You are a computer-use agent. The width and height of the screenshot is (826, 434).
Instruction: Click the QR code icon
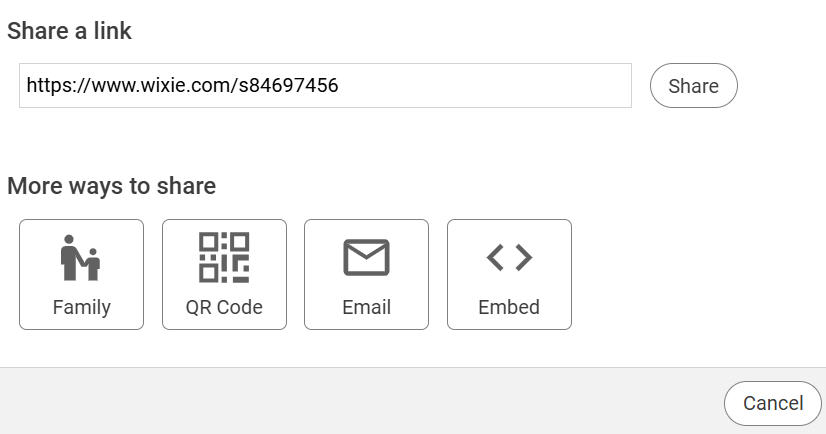(x=224, y=258)
